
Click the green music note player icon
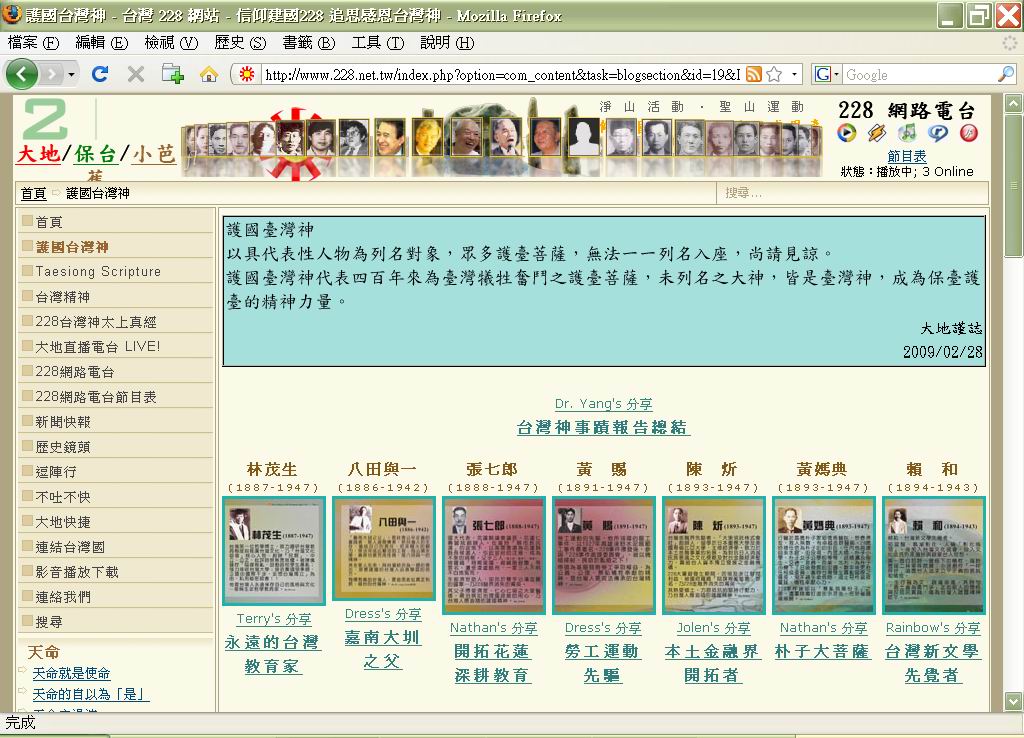coord(907,133)
